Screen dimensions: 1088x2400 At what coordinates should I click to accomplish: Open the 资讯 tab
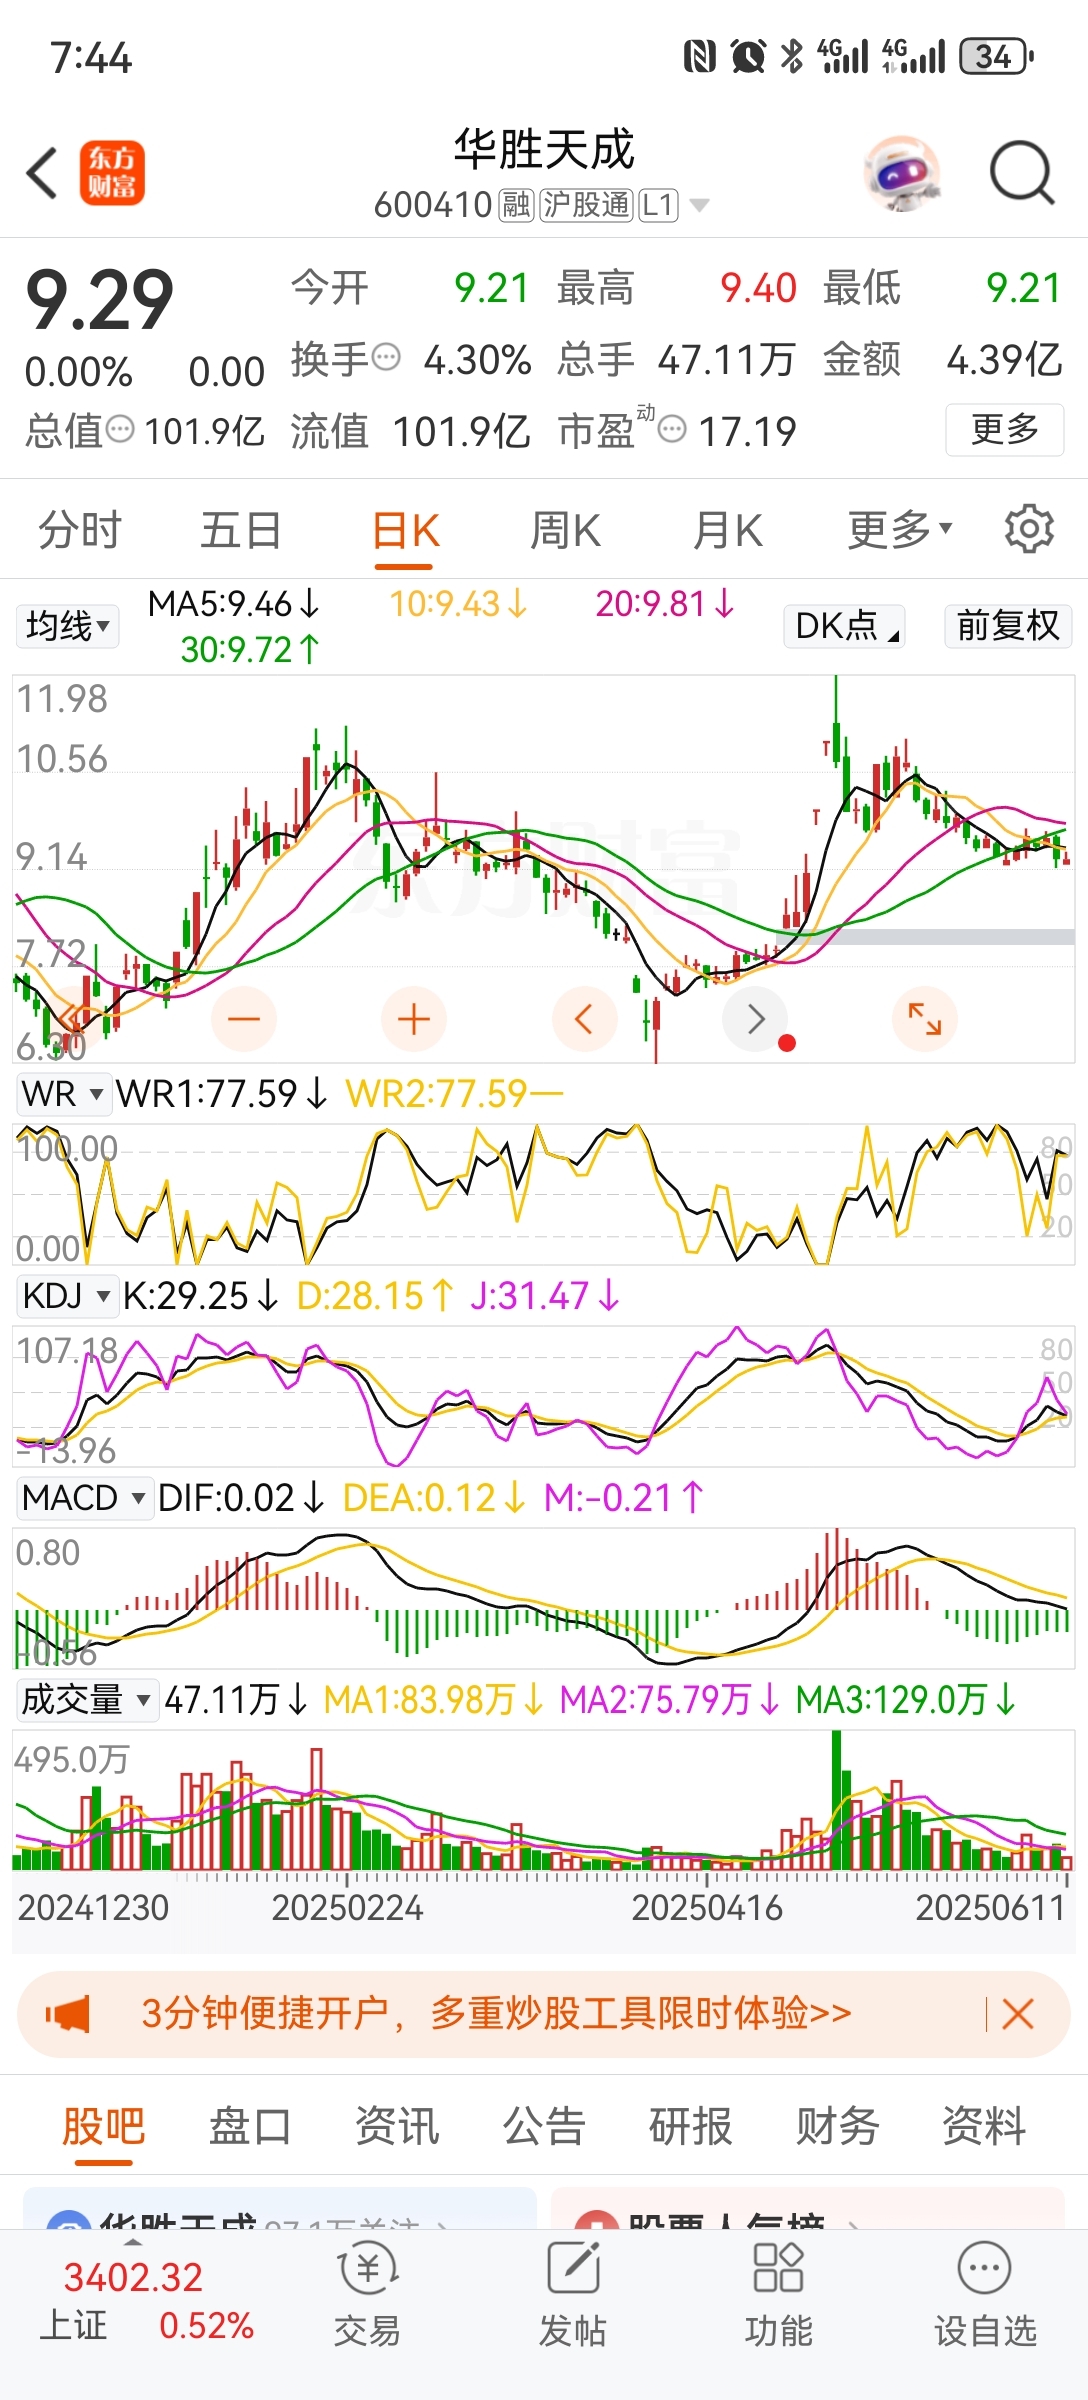click(x=397, y=2126)
